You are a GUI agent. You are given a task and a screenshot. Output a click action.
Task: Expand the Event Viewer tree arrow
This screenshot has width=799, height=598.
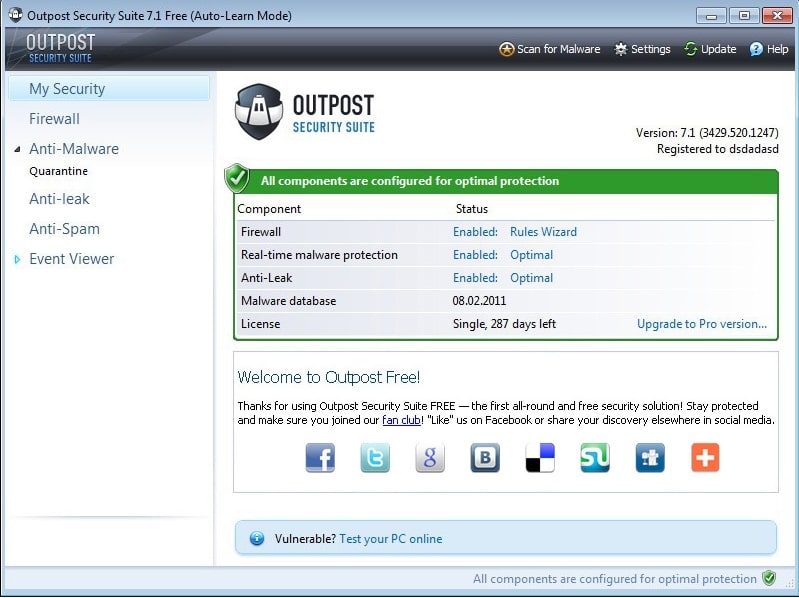click(x=17, y=259)
